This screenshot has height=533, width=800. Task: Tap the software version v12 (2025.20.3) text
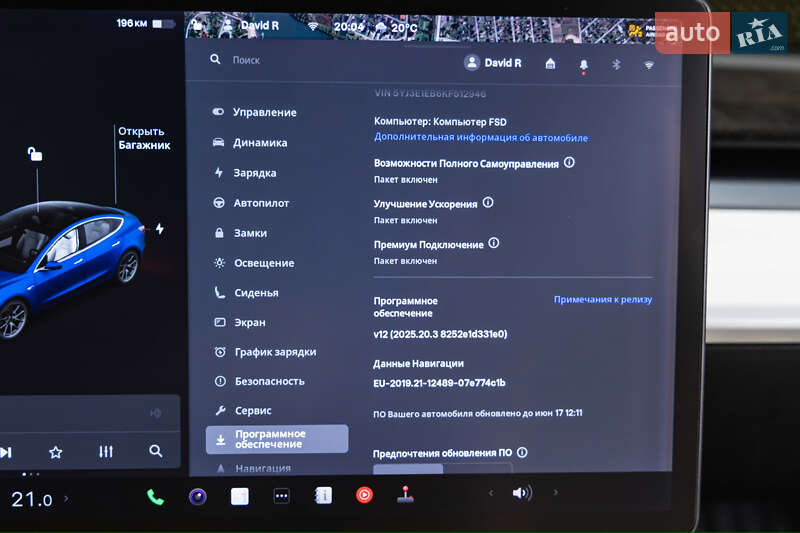point(440,334)
